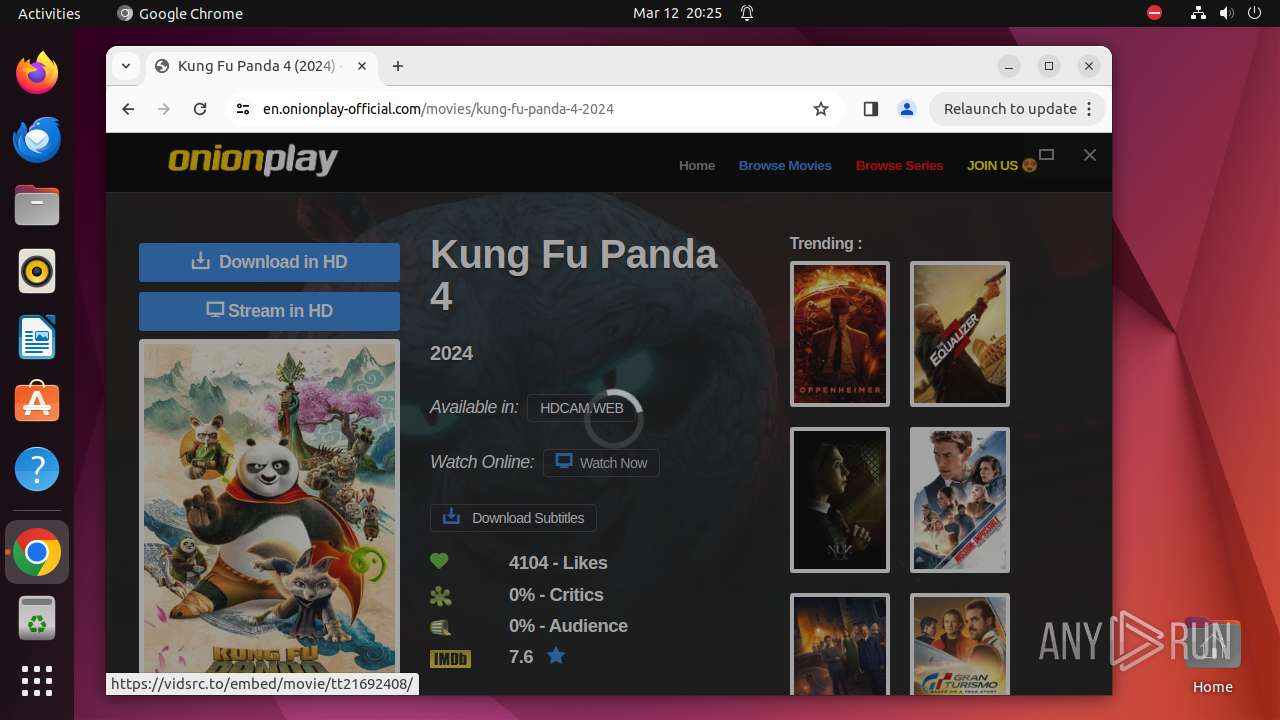
Task: Open Chrome profile avatar
Action: coord(907,109)
